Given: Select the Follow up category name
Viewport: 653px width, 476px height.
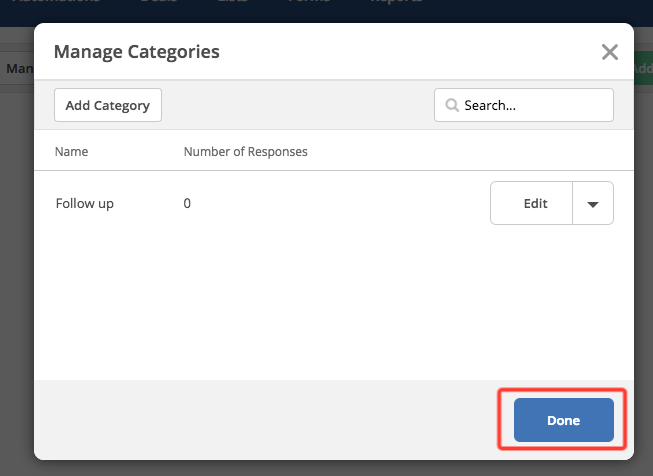Looking at the screenshot, I should [84, 203].
